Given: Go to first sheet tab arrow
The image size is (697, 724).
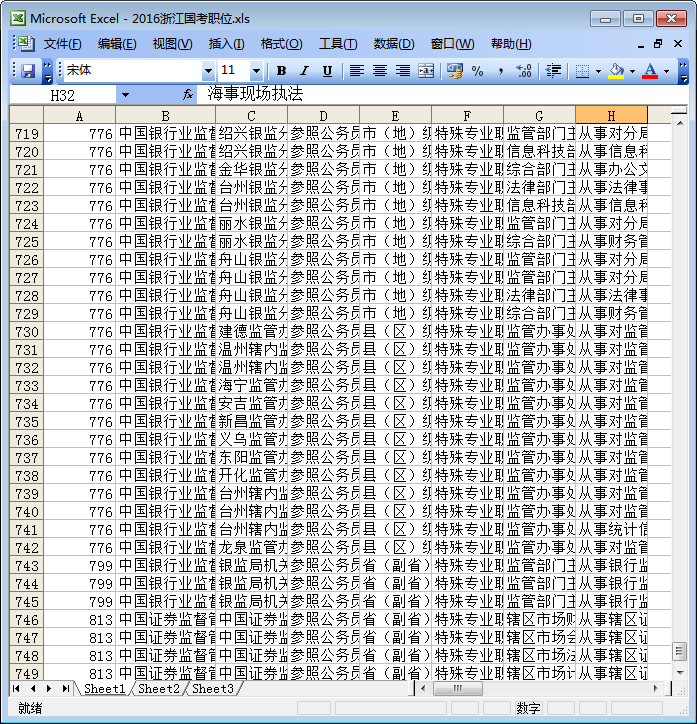Looking at the screenshot, I should point(17,688).
